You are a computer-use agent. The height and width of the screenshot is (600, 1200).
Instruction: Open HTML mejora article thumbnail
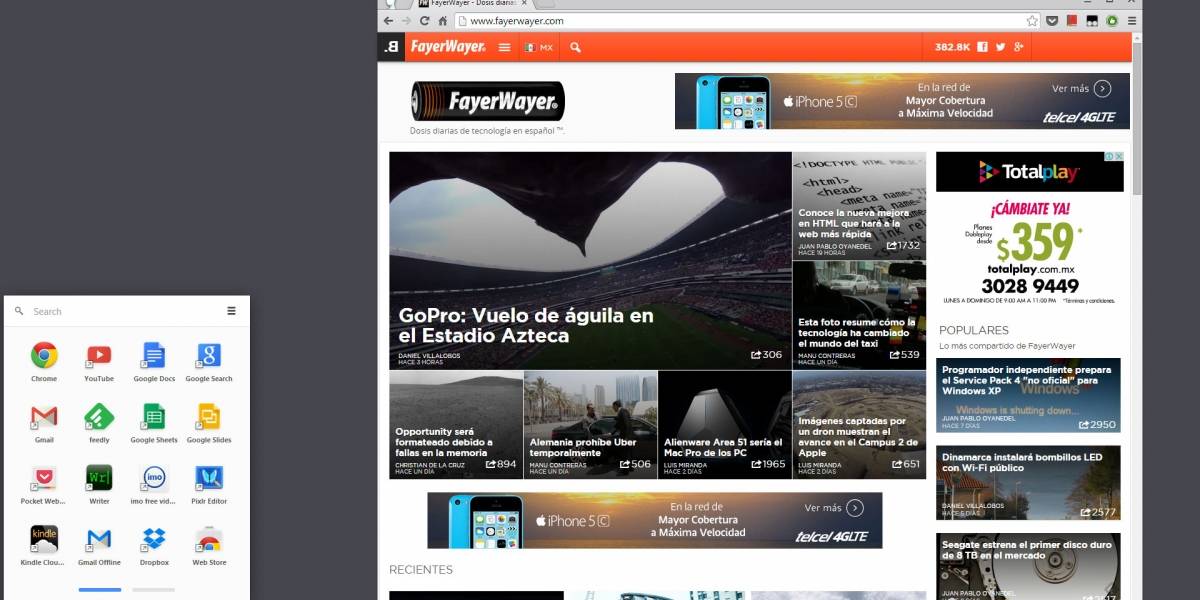coord(859,206)
